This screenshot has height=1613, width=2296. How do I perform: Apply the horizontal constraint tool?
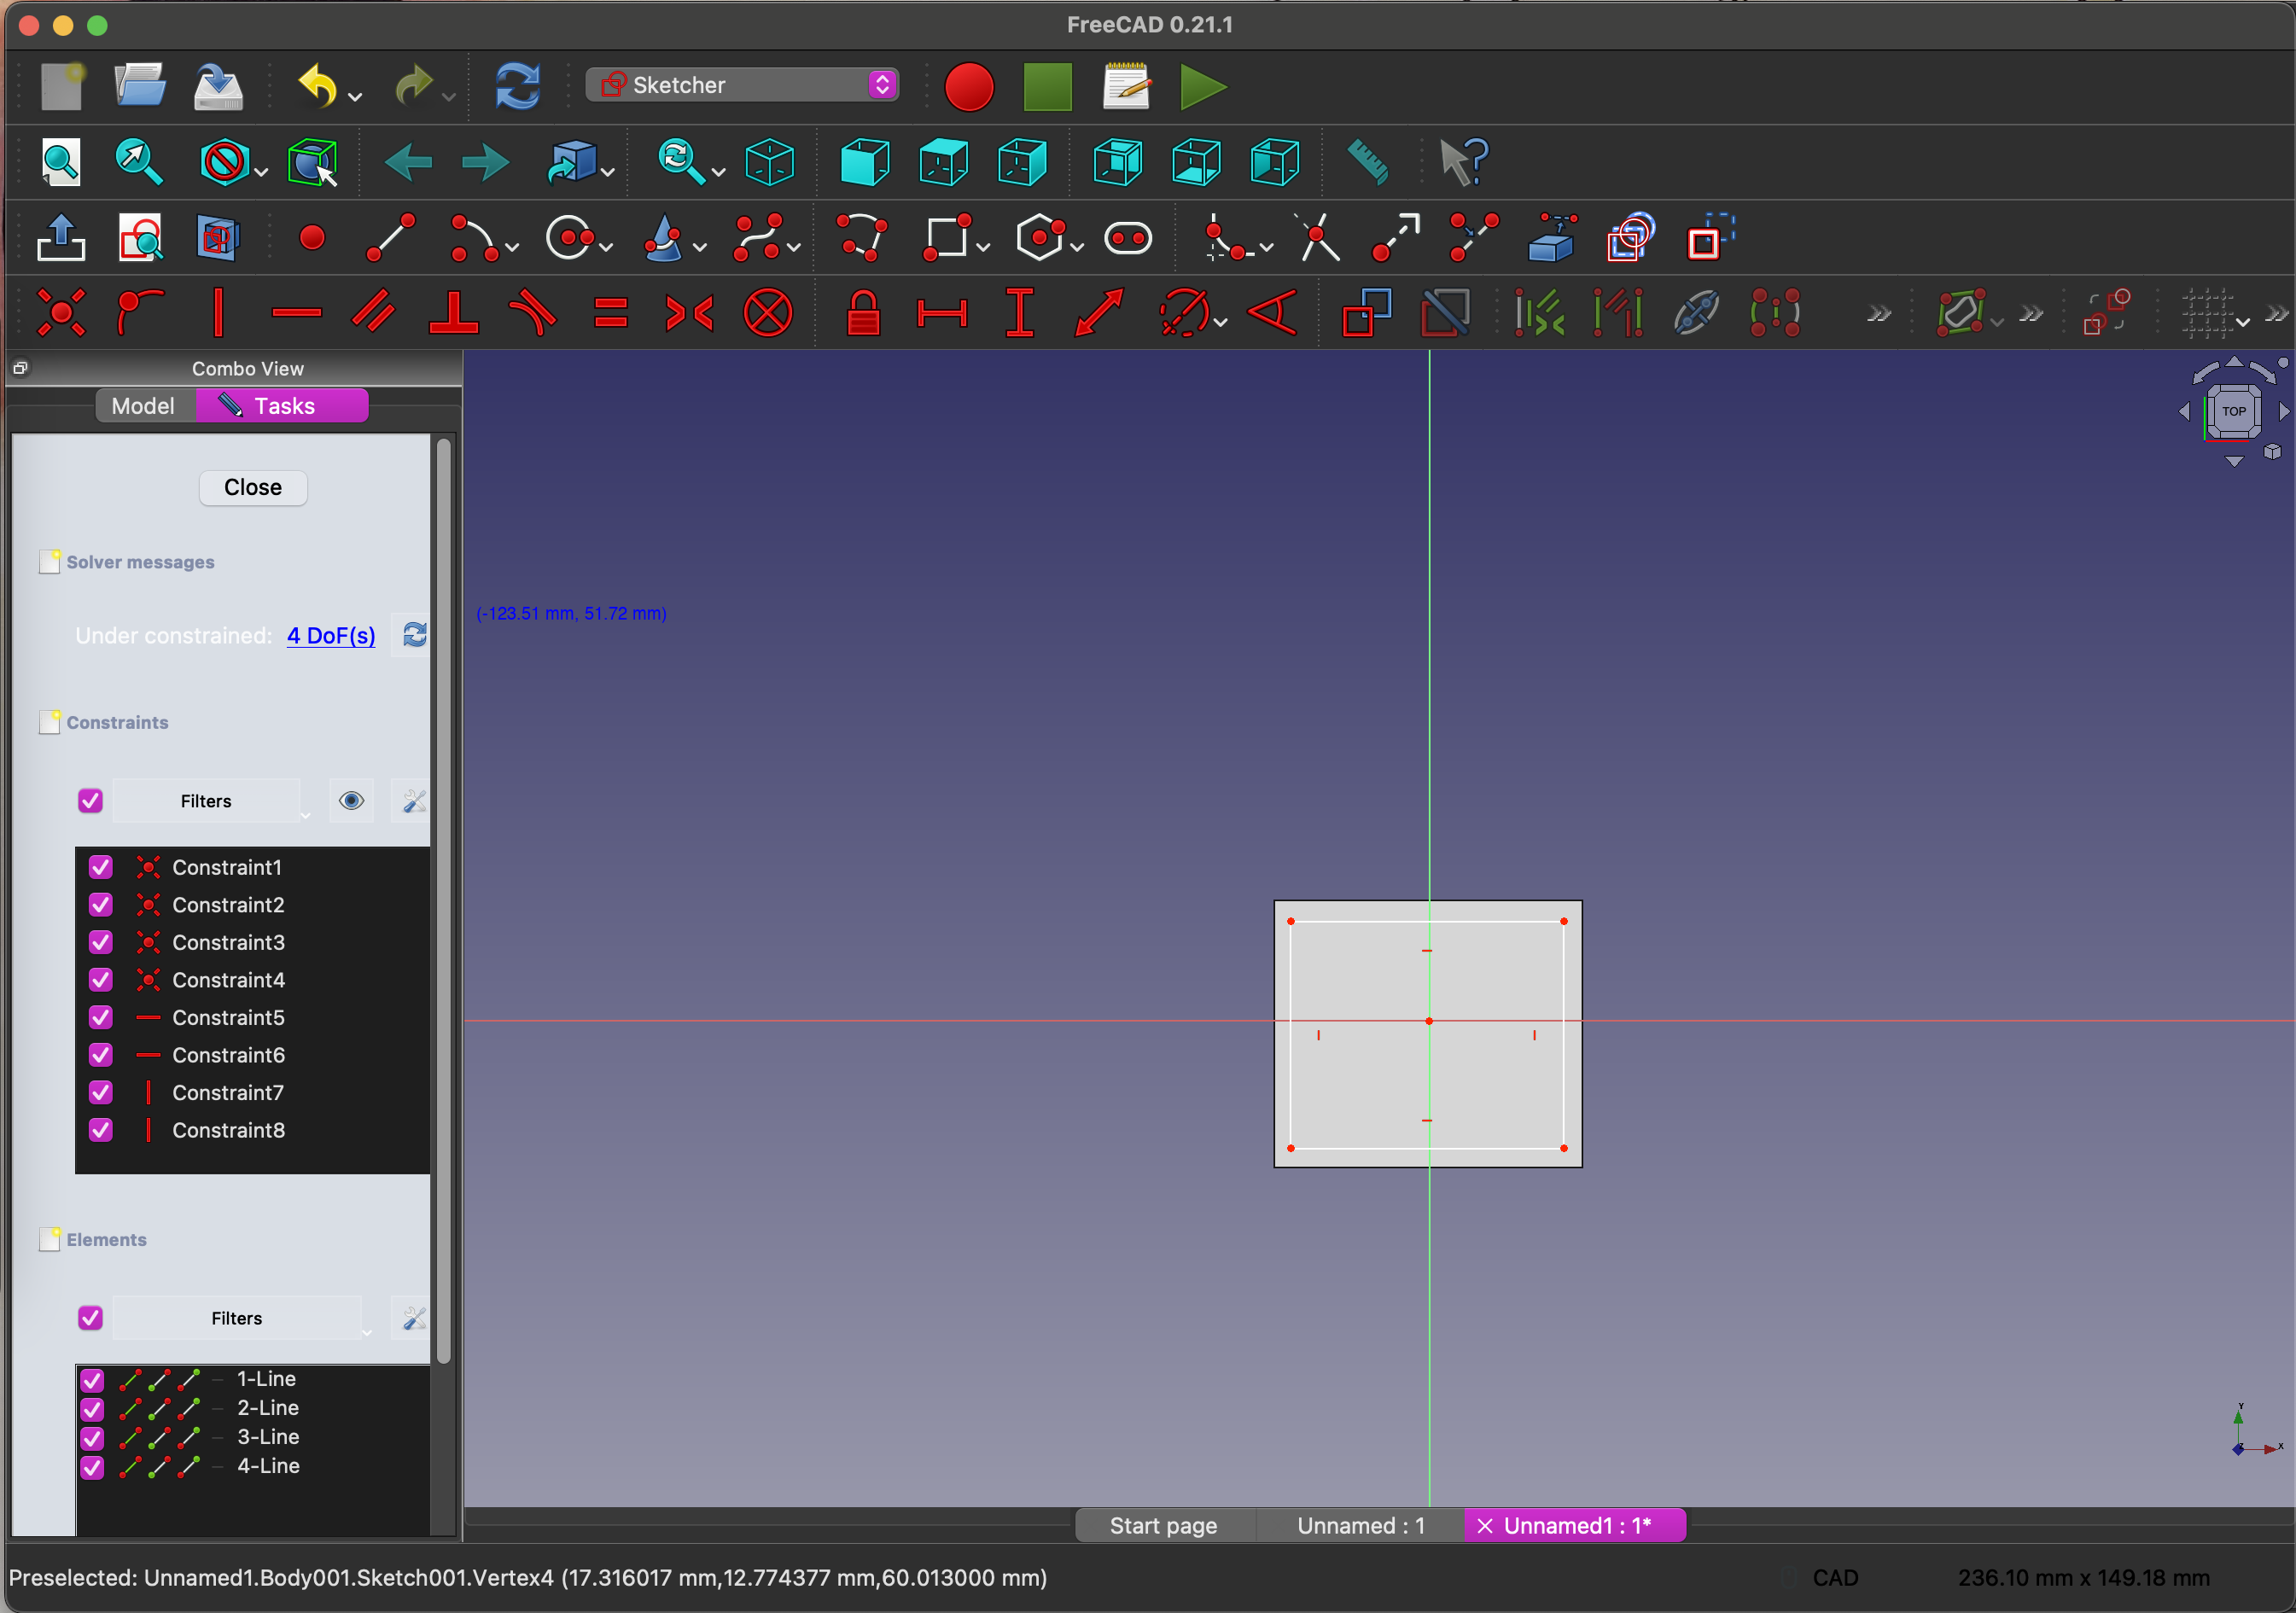pos(297,313)
